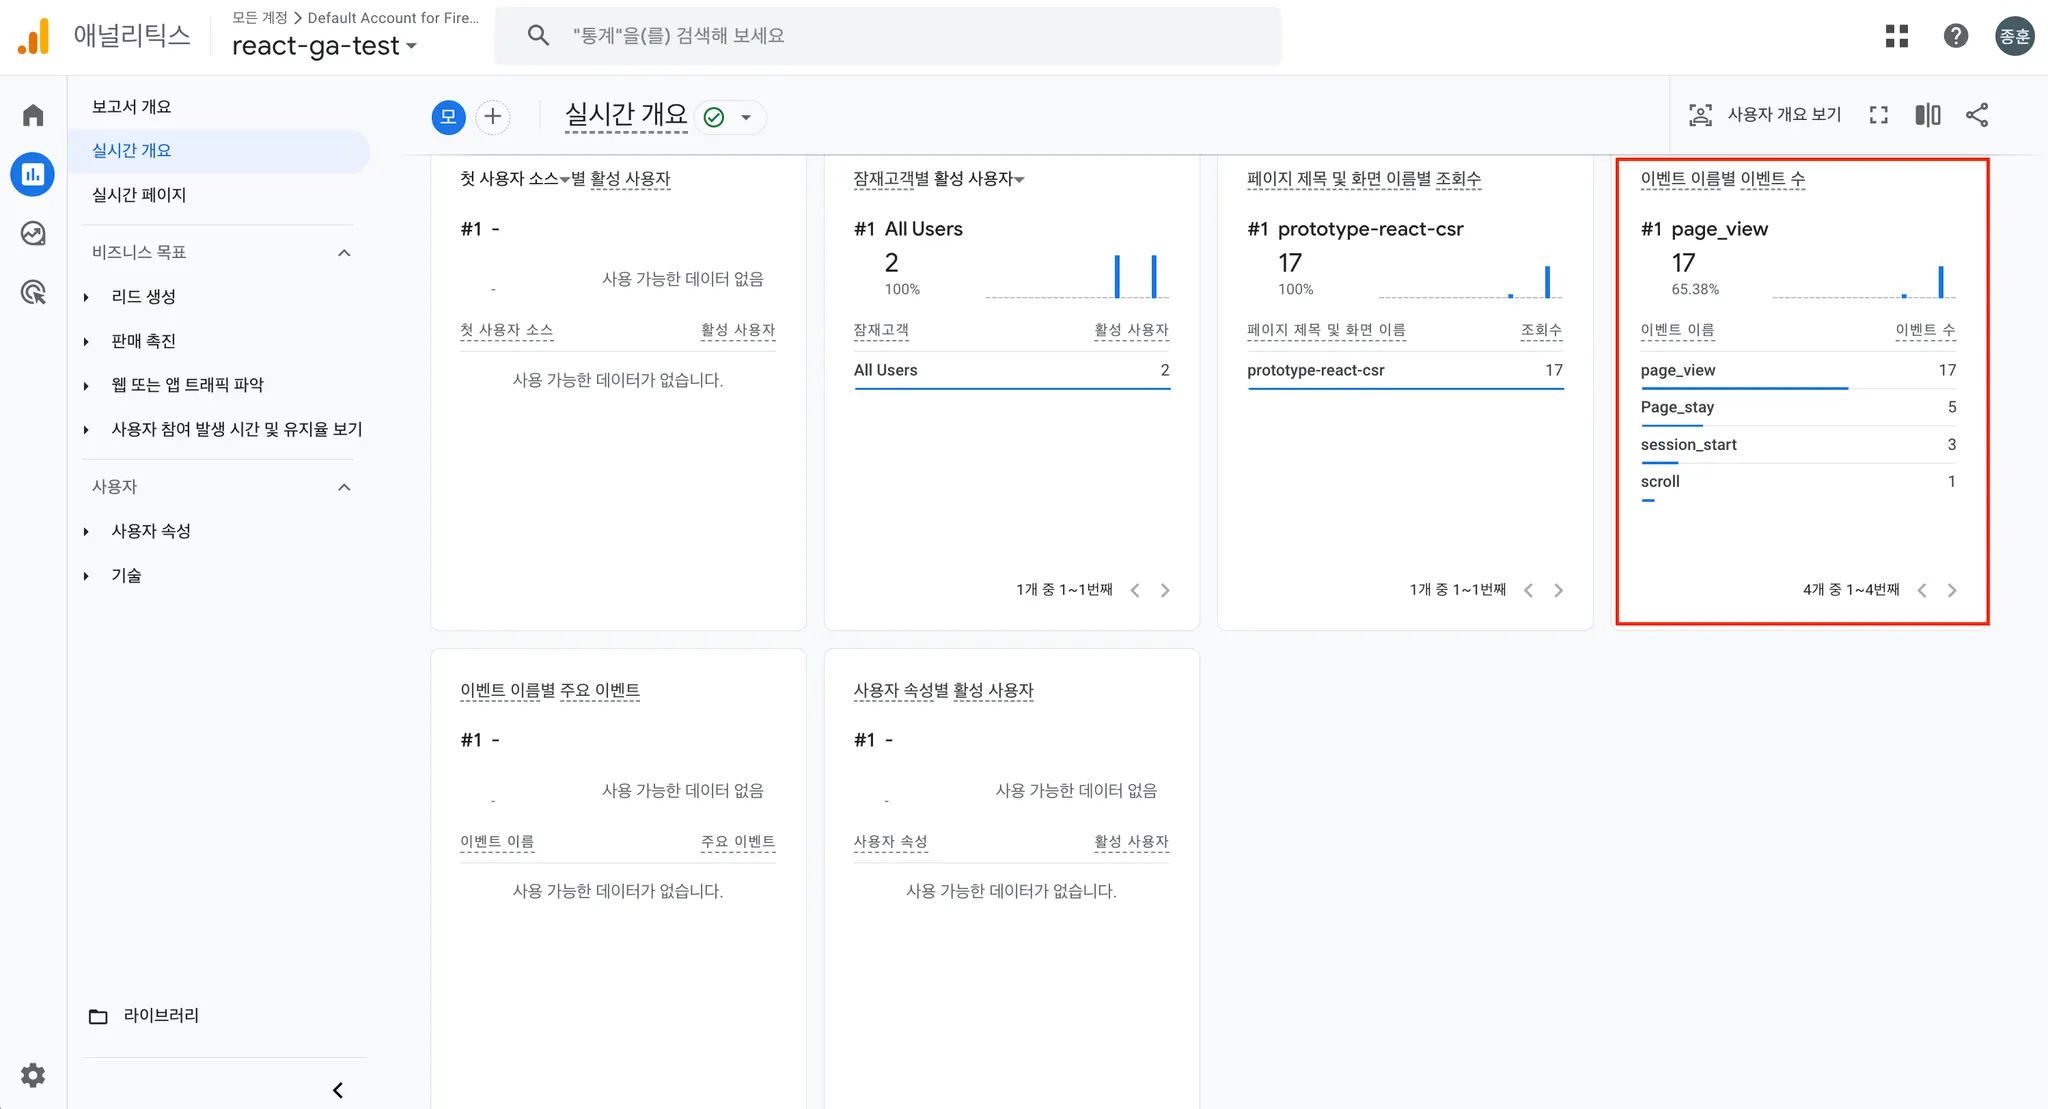Collapse the 비즈니스 목표 section
Screen dimensions: 2048x1109
[x=344, y=252]
